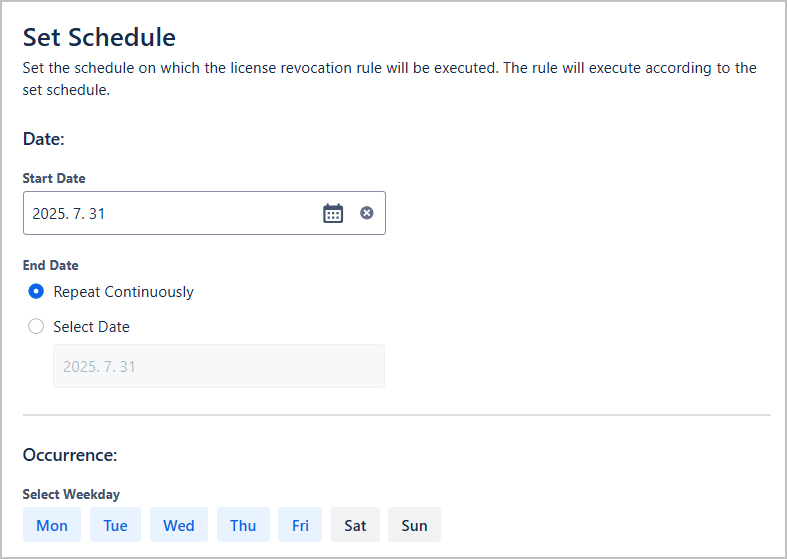Click the license revocation rule description text
The width and height of the screenshot is (787, 559).
coord(389,79)
